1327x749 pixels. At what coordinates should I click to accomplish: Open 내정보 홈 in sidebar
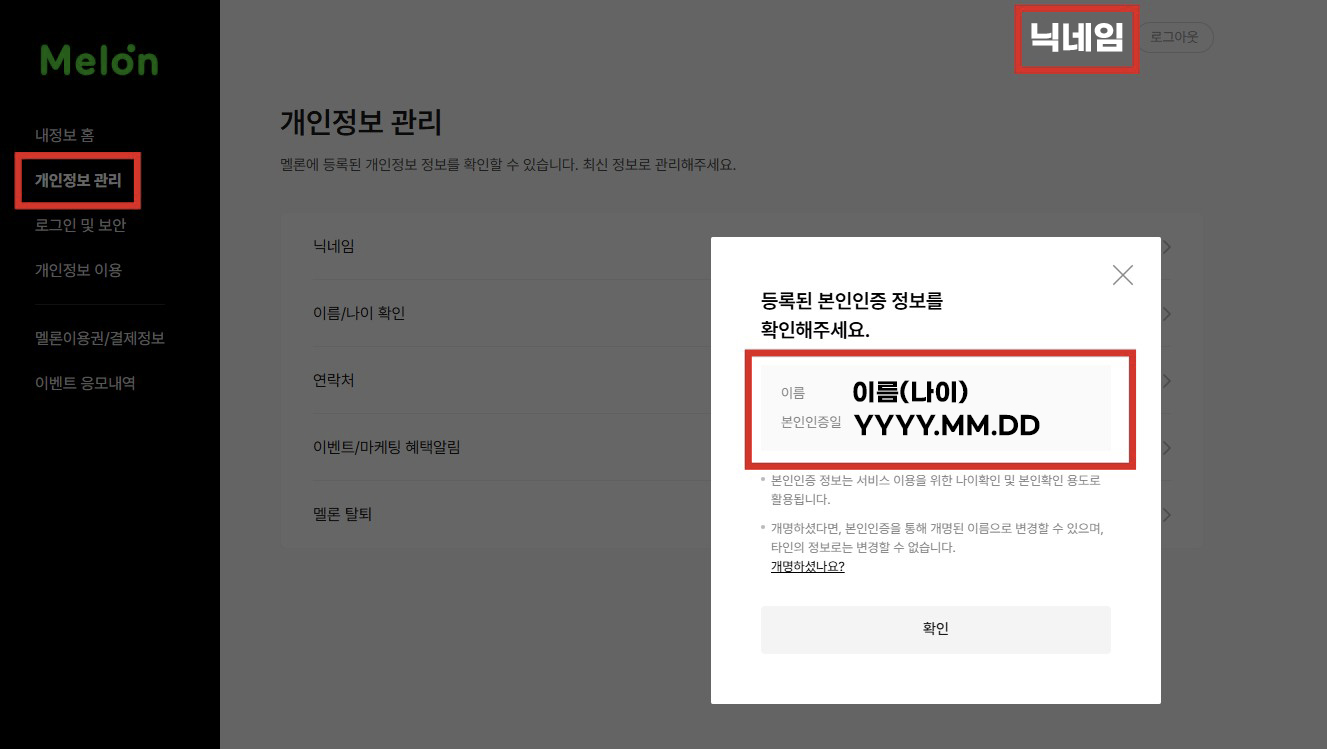pos(64,135)
